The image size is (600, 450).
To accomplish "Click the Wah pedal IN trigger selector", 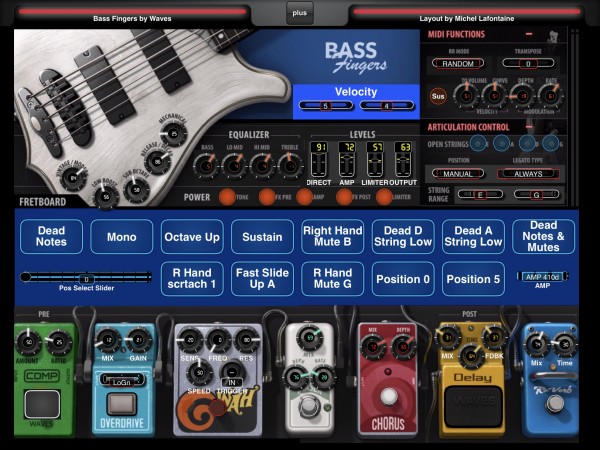I will [x=232, y=382].
